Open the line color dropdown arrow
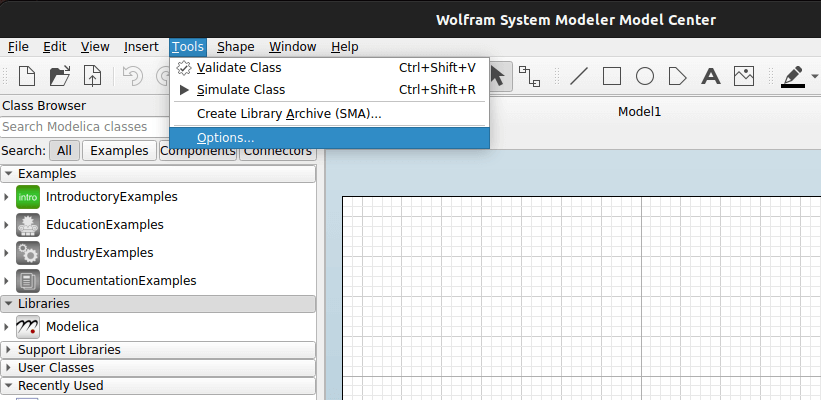 pyautogui.click(x=814, y=76)
